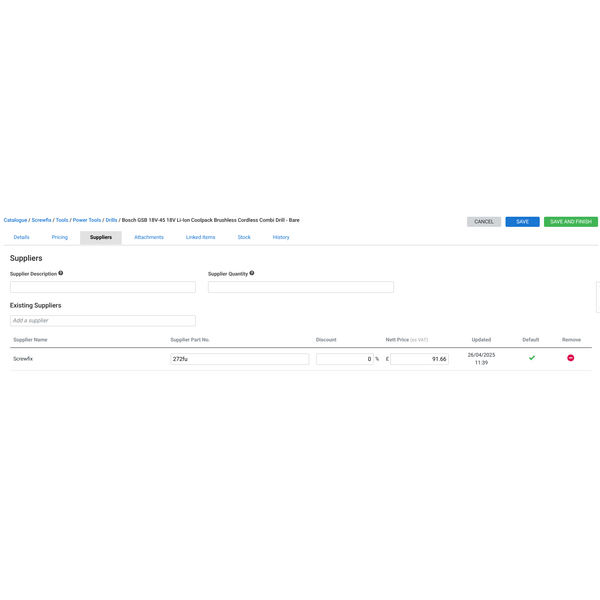This screenshot has width=600, height=600.
Task: Open the Attachments tab
Action: tap(149, 237)
